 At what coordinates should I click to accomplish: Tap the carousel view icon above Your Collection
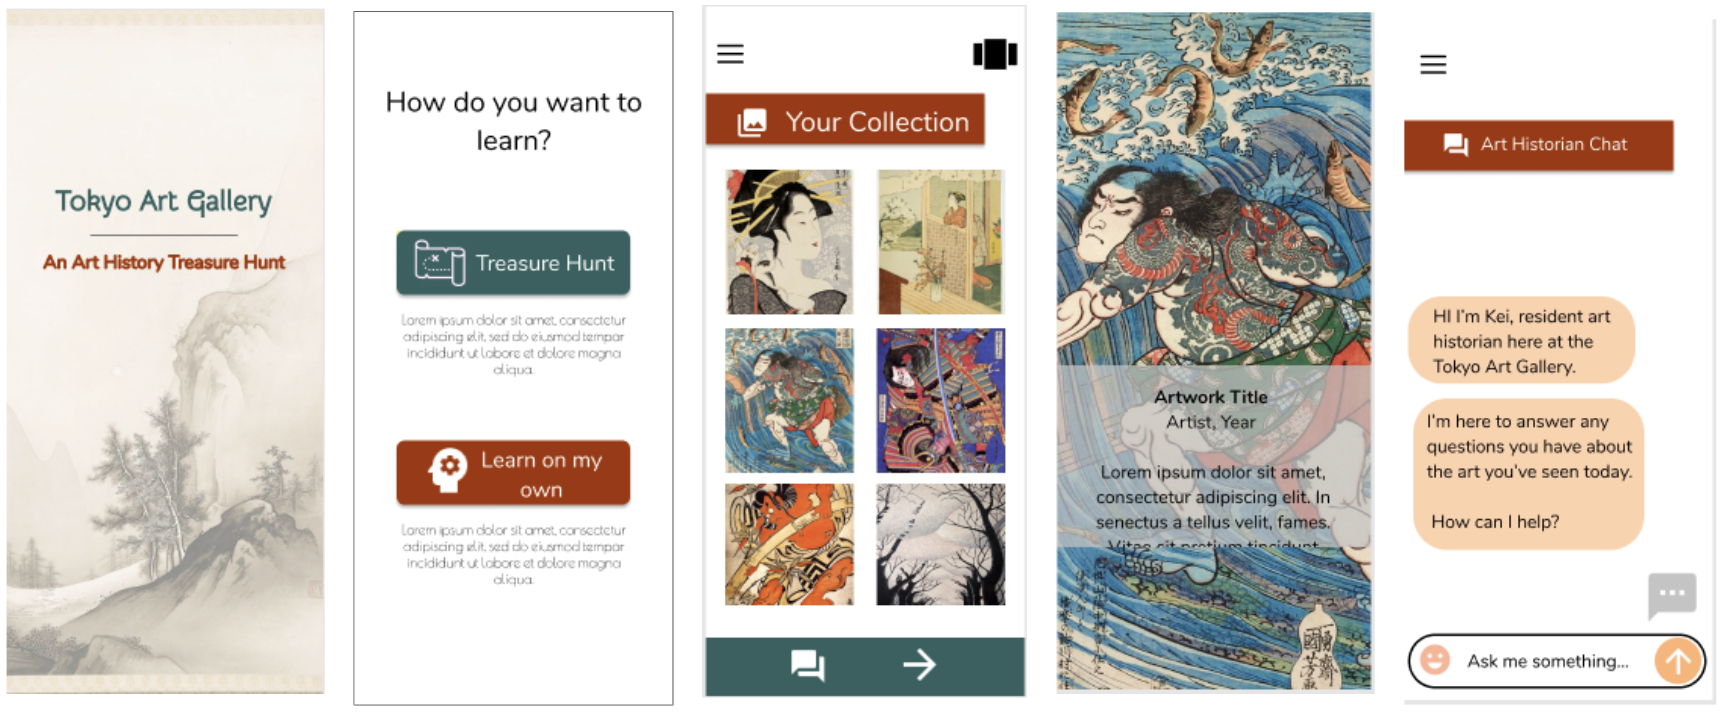coord(995,54)
